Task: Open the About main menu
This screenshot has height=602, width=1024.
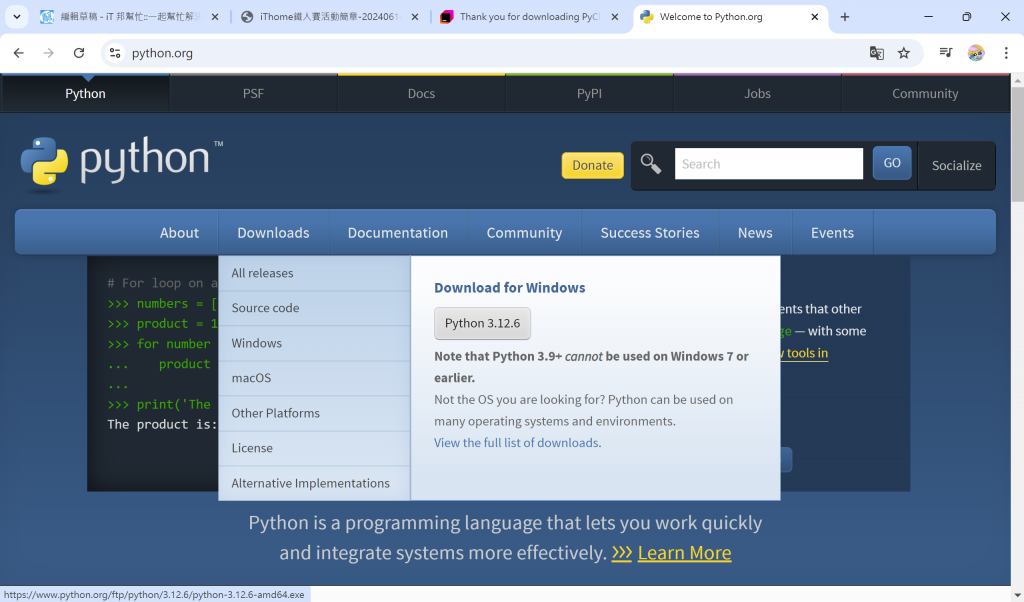Action: click(x=180, y=232)
